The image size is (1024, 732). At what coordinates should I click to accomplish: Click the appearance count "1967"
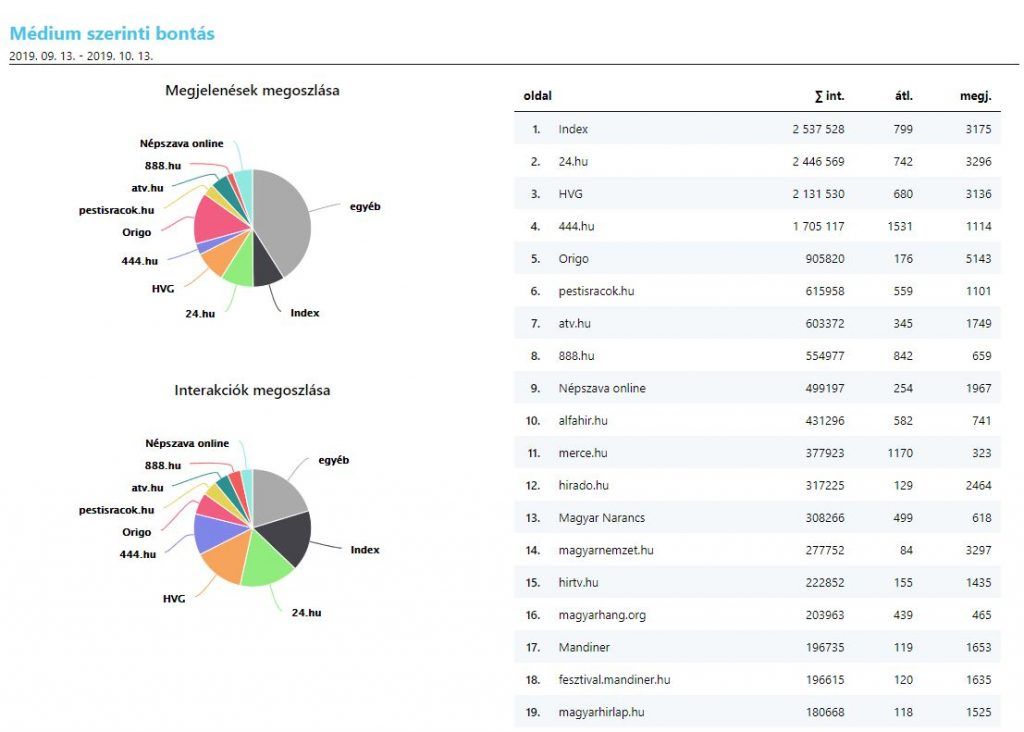click(978, 388)
